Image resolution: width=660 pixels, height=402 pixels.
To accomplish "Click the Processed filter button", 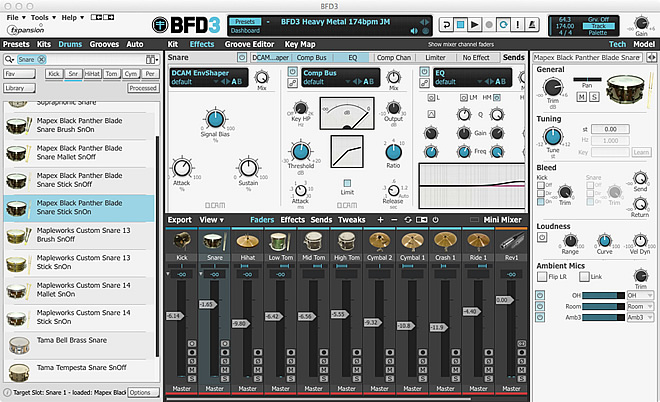I will click(x=143, y=88).
